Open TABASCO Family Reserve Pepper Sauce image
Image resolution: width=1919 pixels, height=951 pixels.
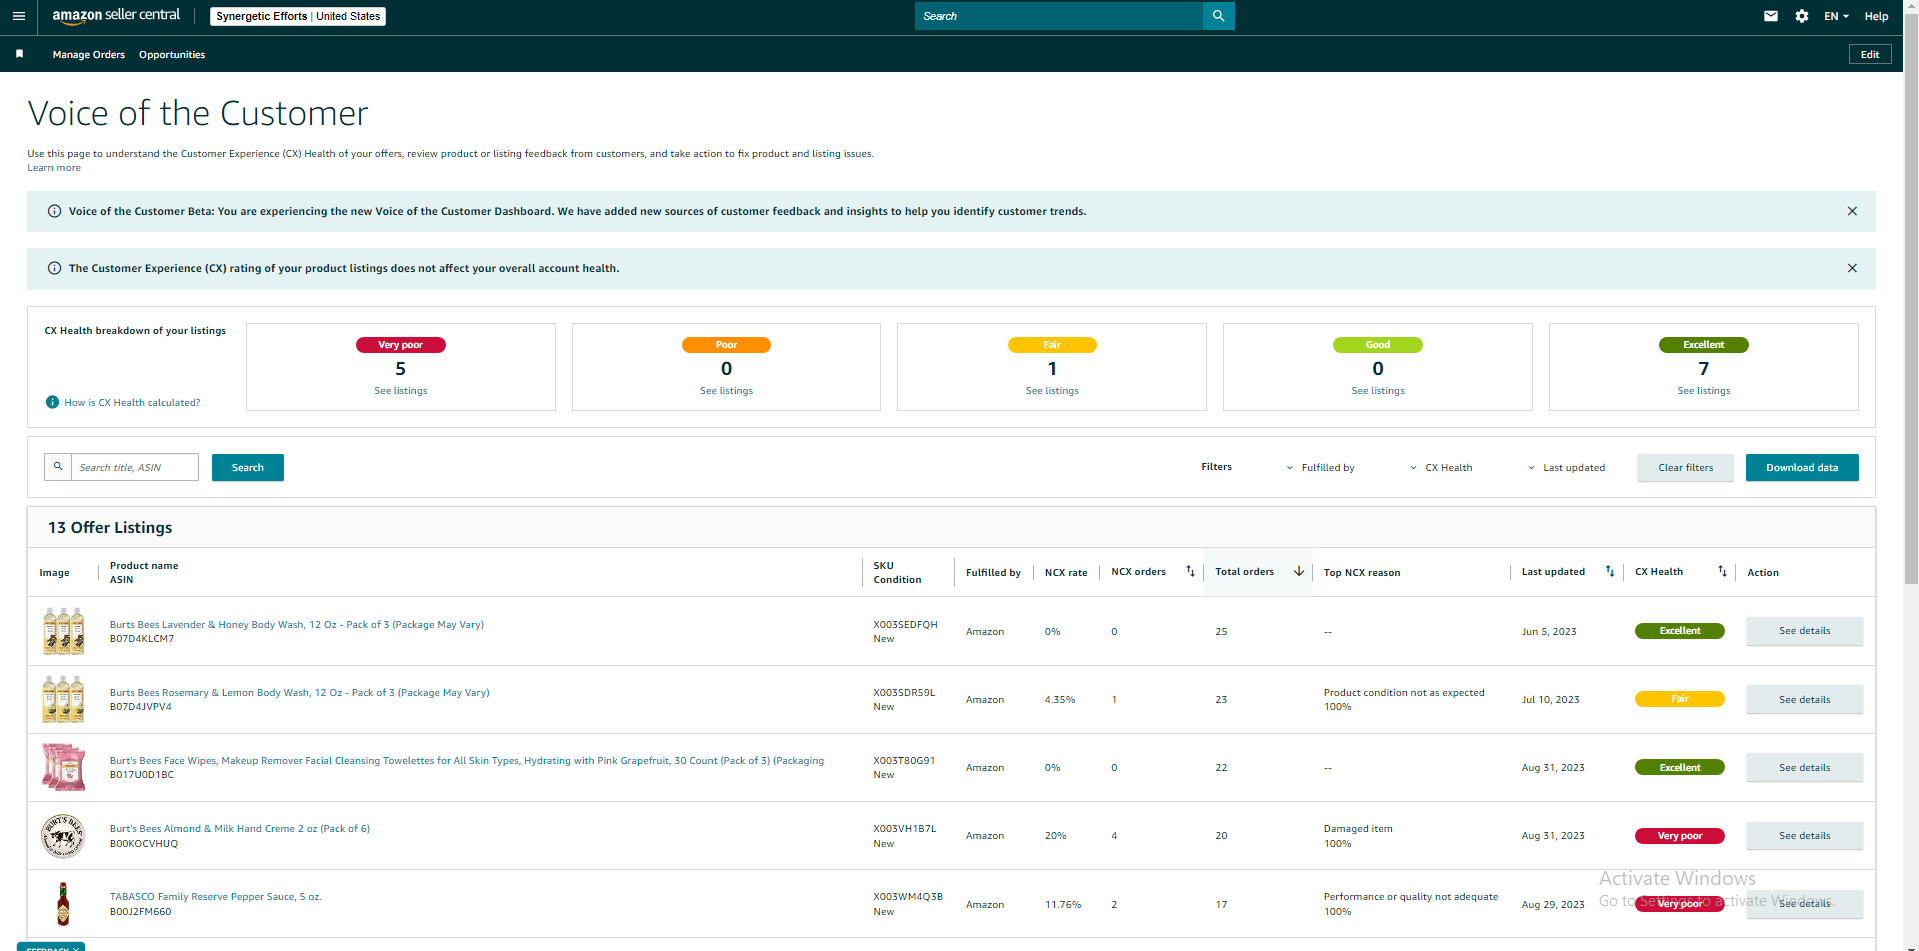coord(63,904)
